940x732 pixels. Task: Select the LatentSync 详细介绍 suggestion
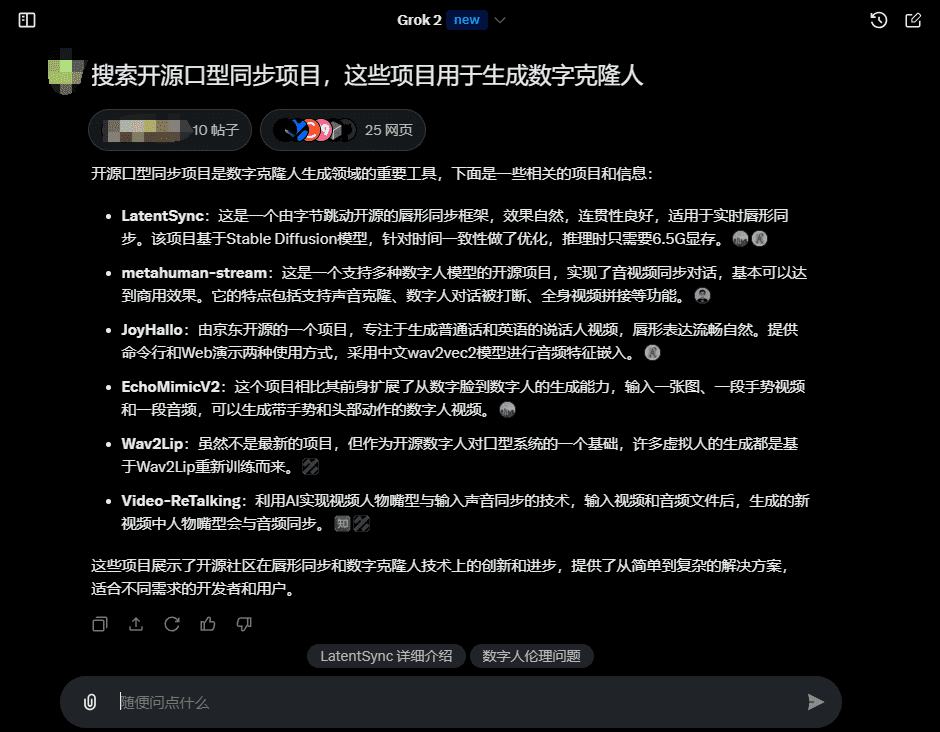pos(386,657)
